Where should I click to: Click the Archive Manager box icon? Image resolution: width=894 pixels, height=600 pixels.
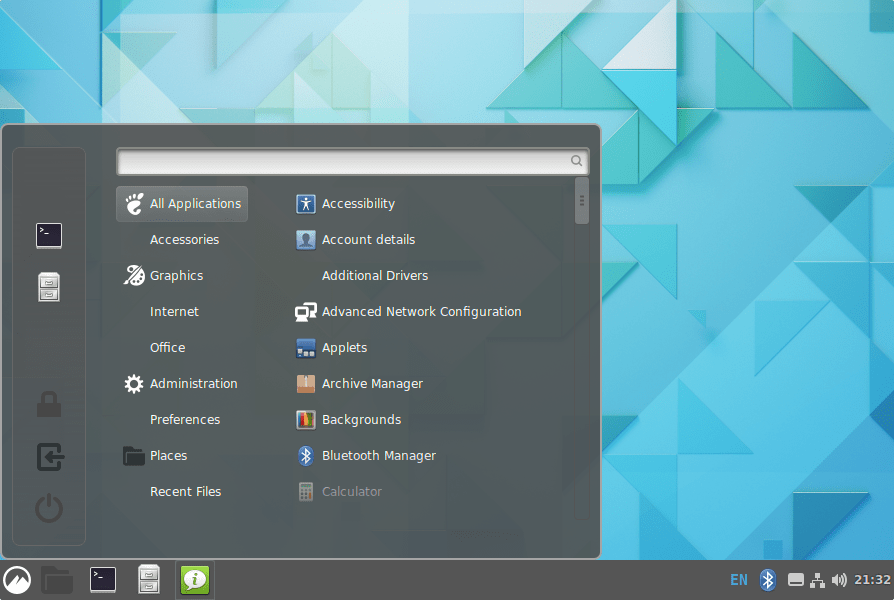pyautogui.click(x=306, y=383)
